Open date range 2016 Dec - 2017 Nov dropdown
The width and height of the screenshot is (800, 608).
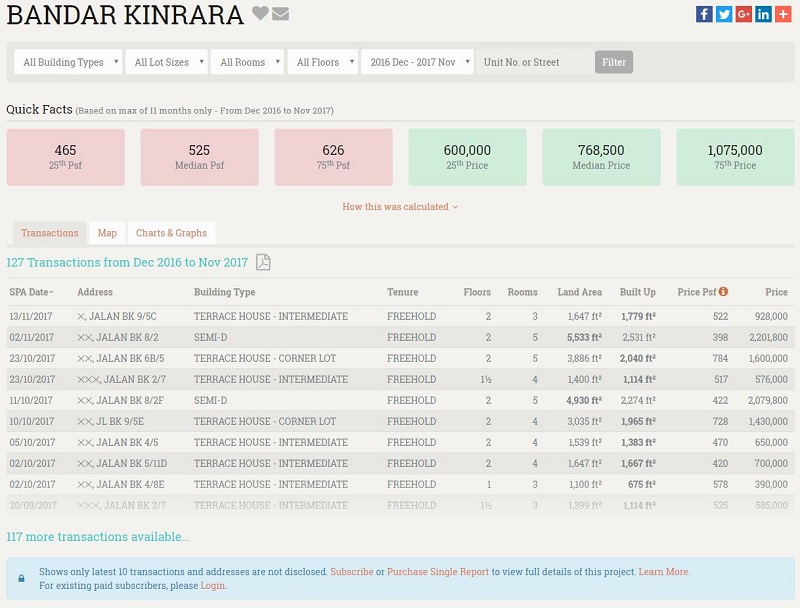(x=417, y=62)
